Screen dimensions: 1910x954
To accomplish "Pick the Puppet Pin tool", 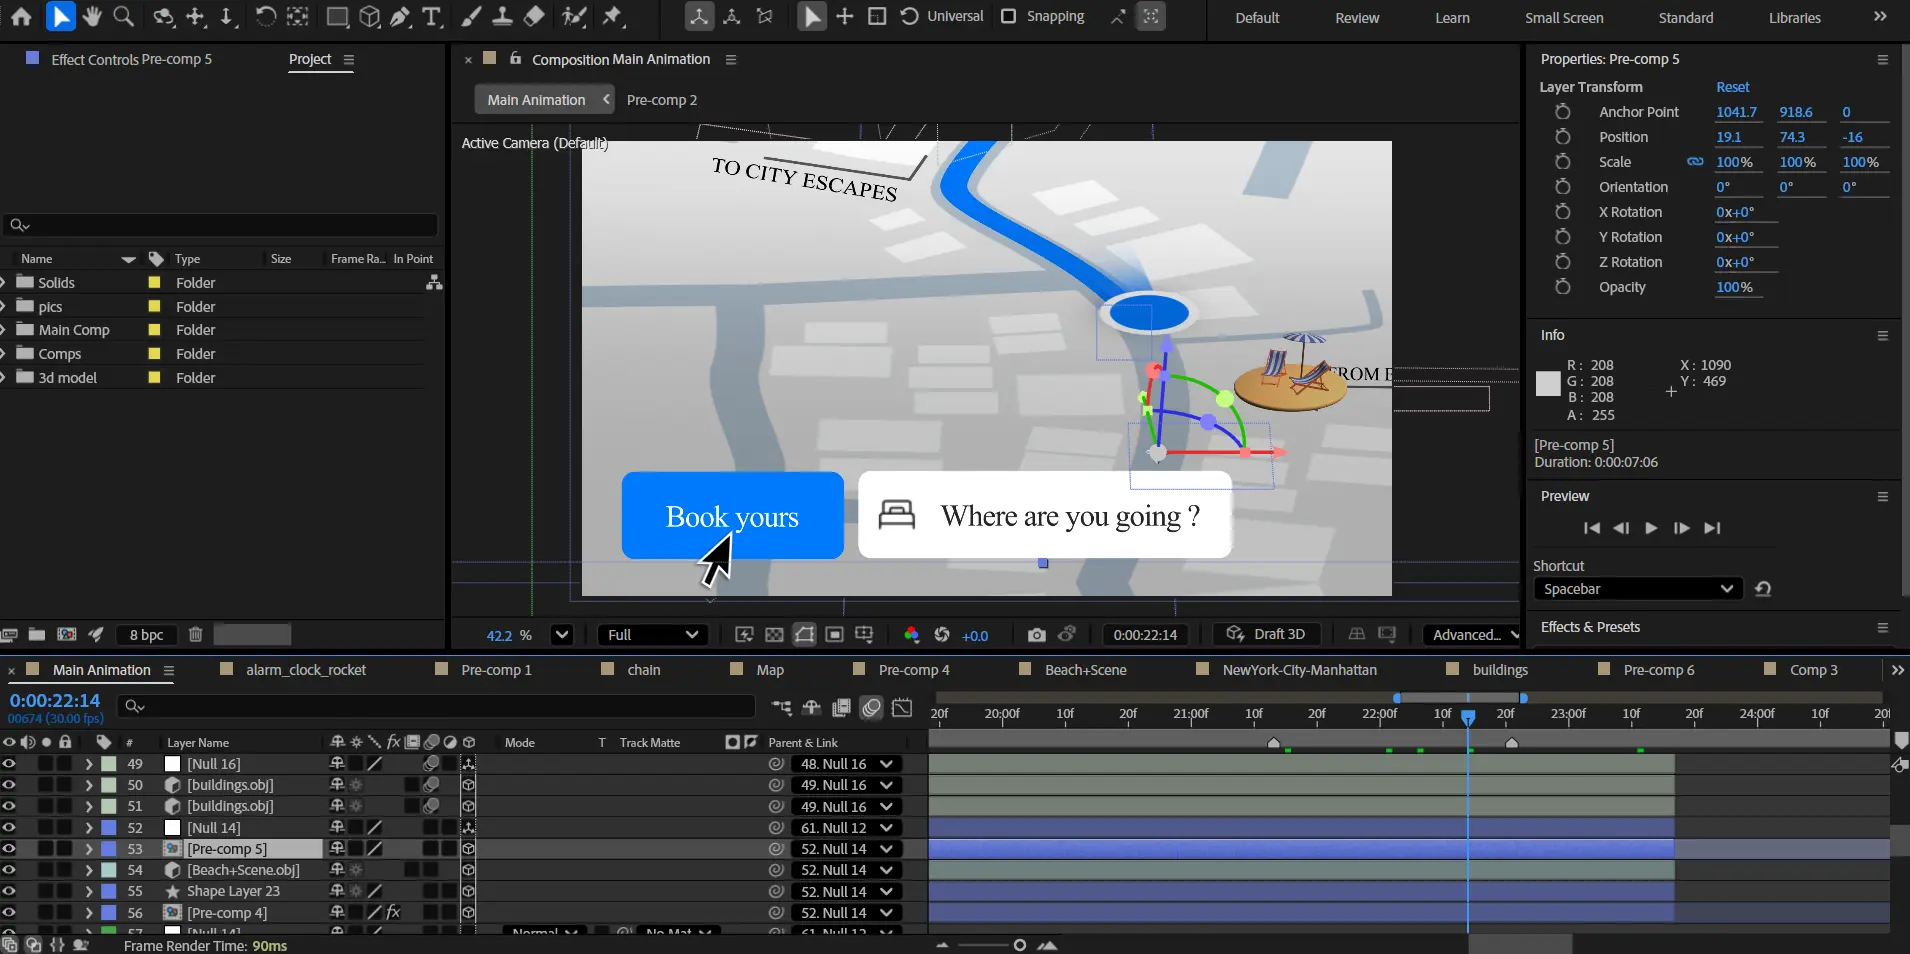I will click(x=612, y=17).
